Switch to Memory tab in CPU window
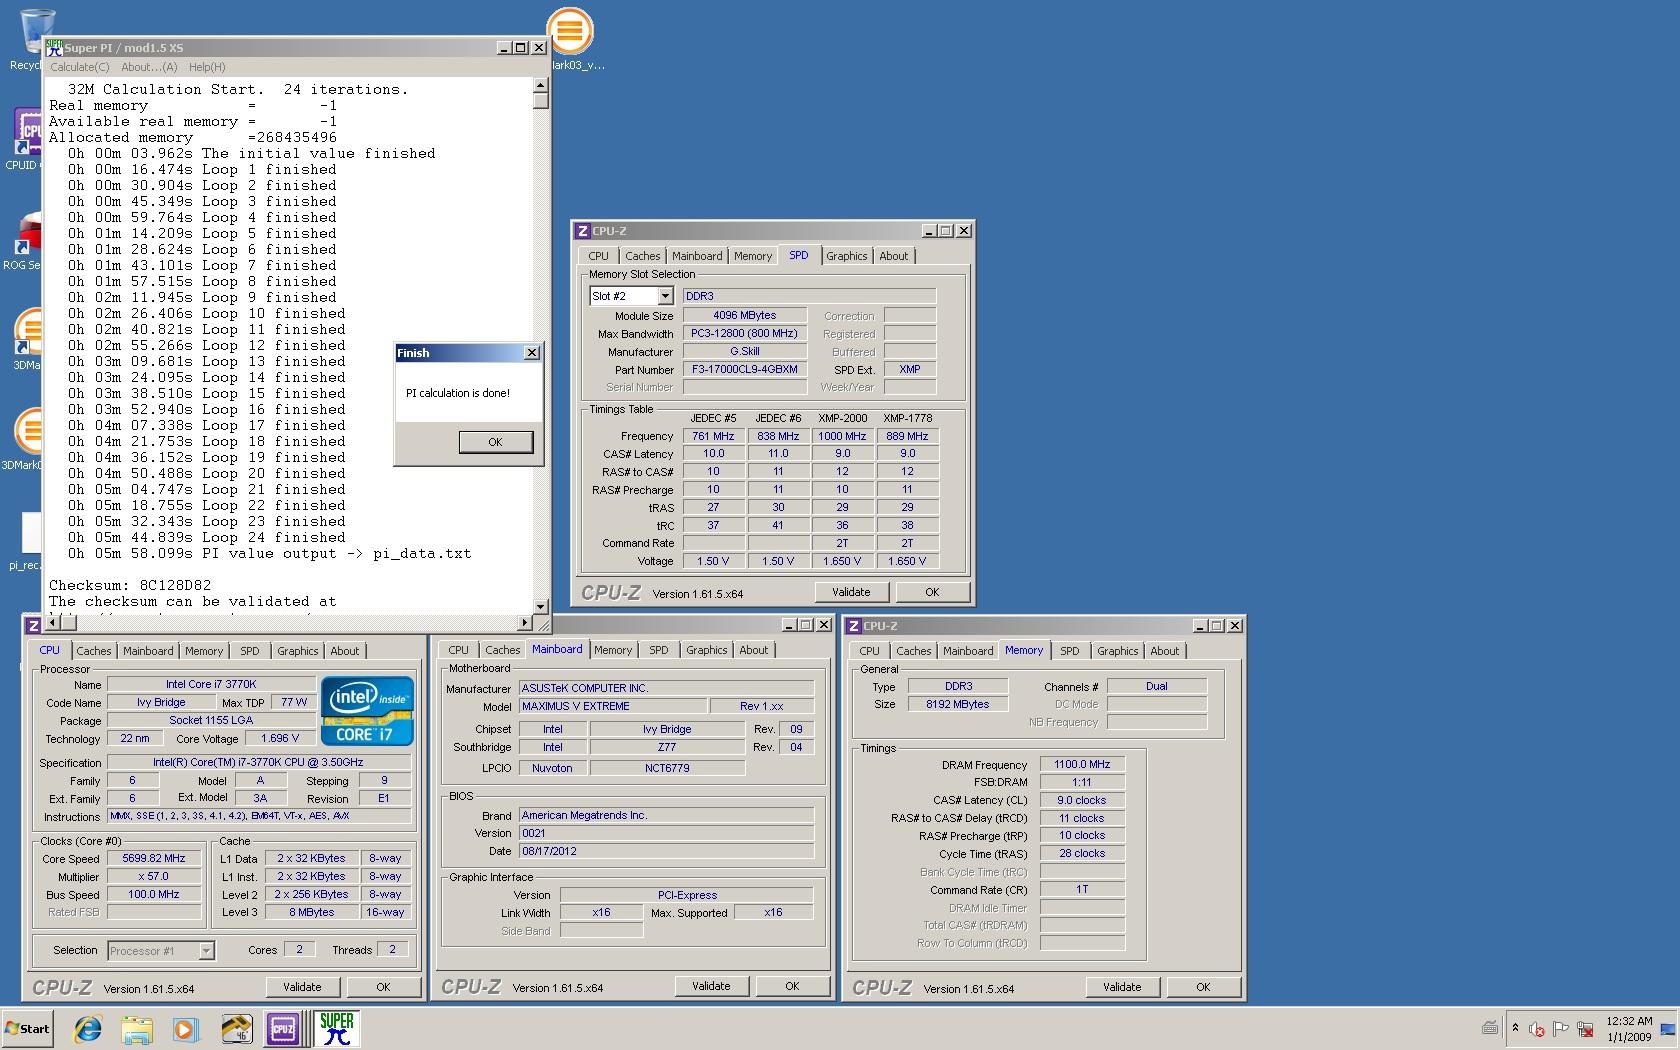Image resolution: width=1680 pixels, height=1050 pixels. pyautogui.click(x=204, y=651)
